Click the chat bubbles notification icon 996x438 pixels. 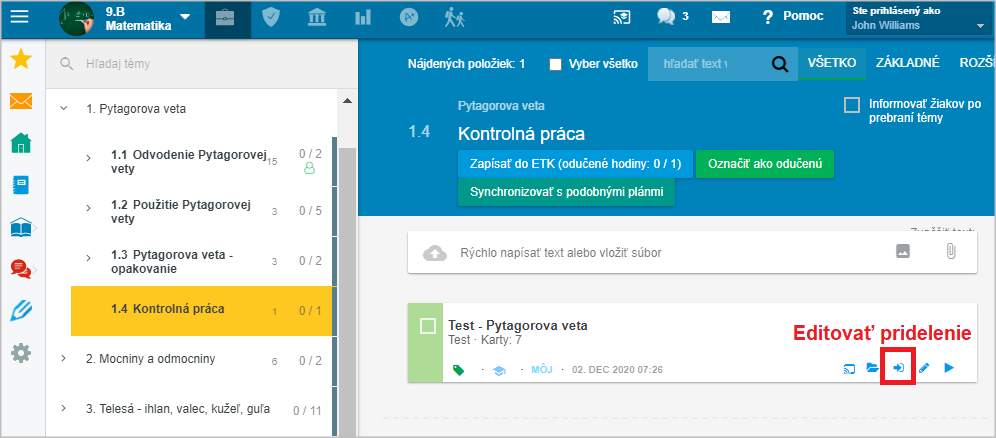(x=666, y=17)
